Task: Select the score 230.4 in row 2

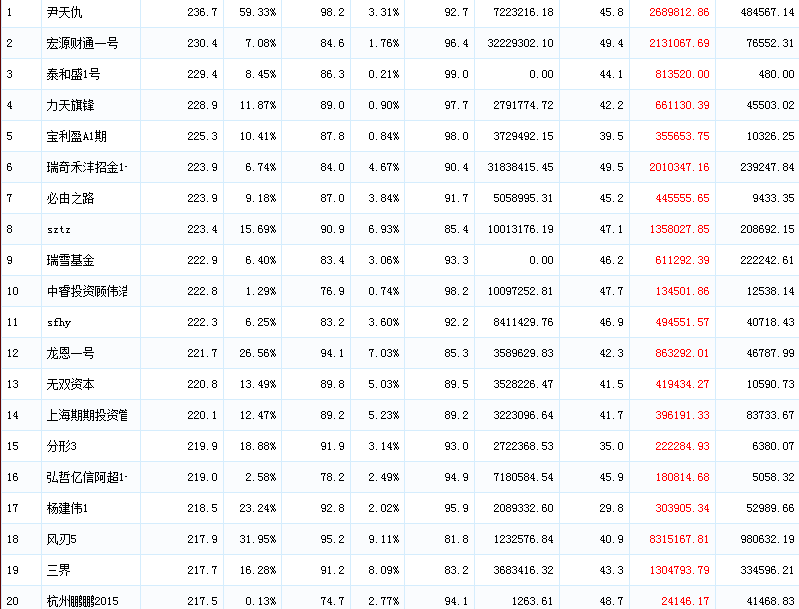Action: coord(202,43)
